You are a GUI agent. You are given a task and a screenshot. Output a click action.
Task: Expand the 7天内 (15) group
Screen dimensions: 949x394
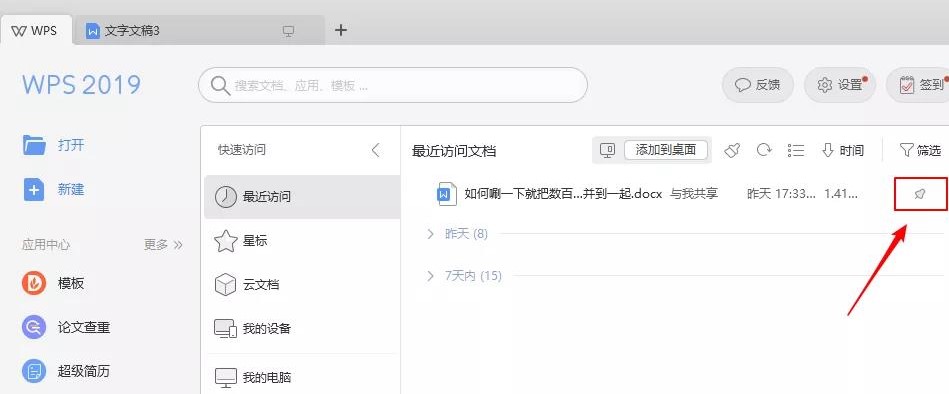click(x=464, y=276)
